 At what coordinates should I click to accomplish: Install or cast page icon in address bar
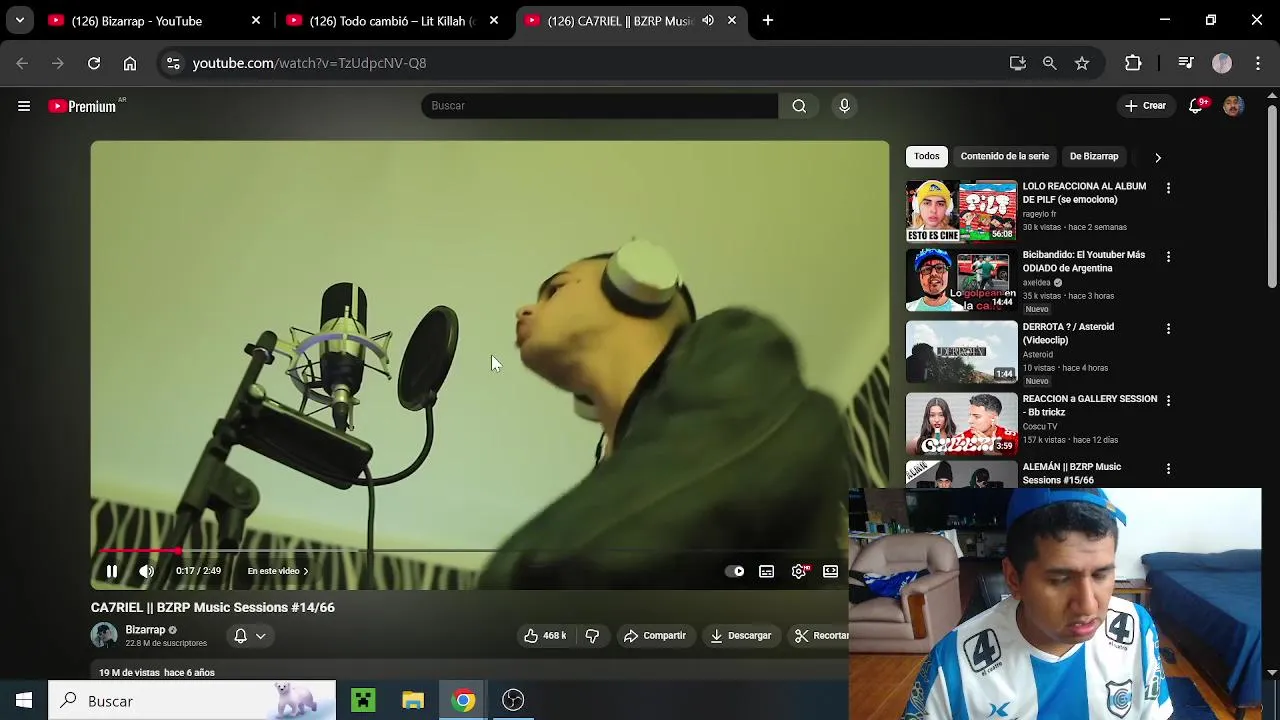coord(1018,63)
